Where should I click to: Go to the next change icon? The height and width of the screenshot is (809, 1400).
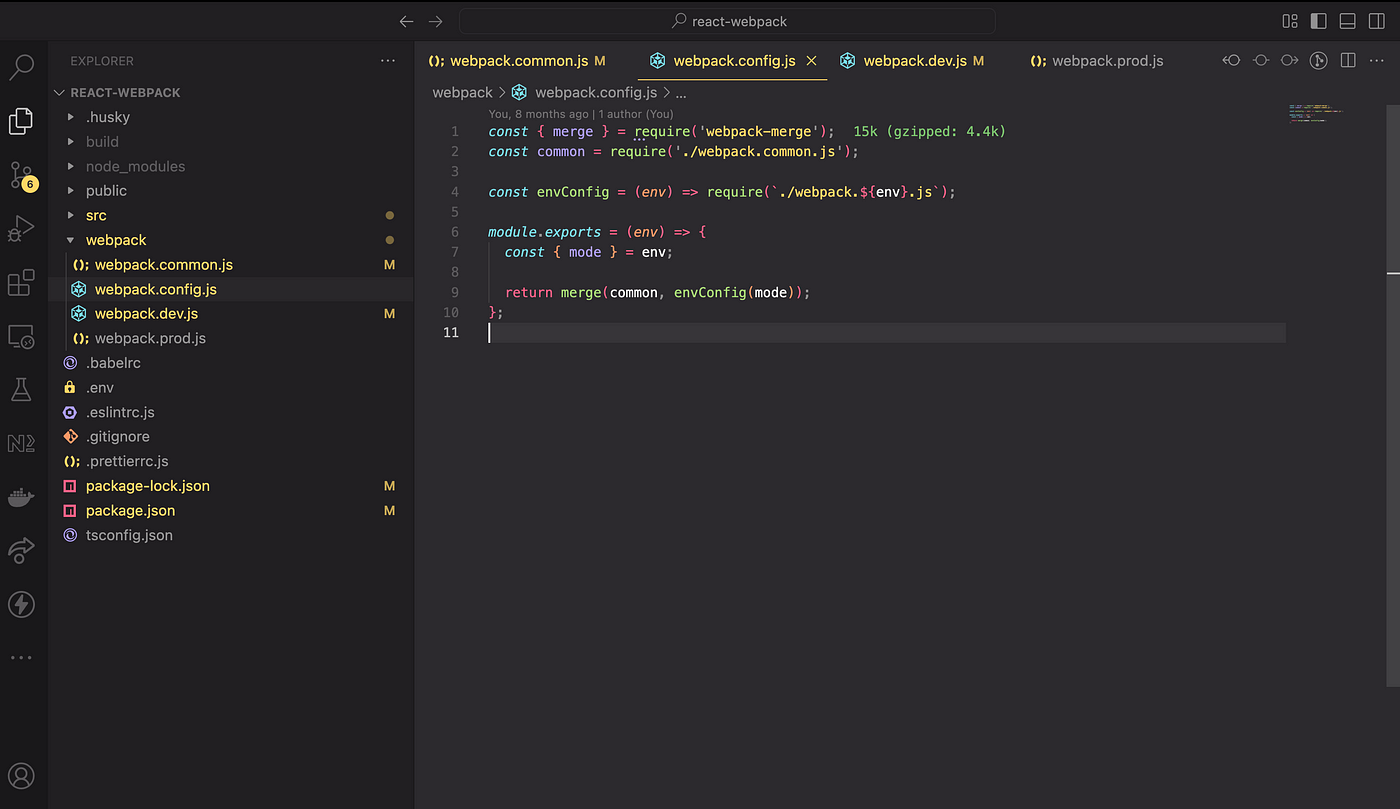click(x=1290, y=60)
